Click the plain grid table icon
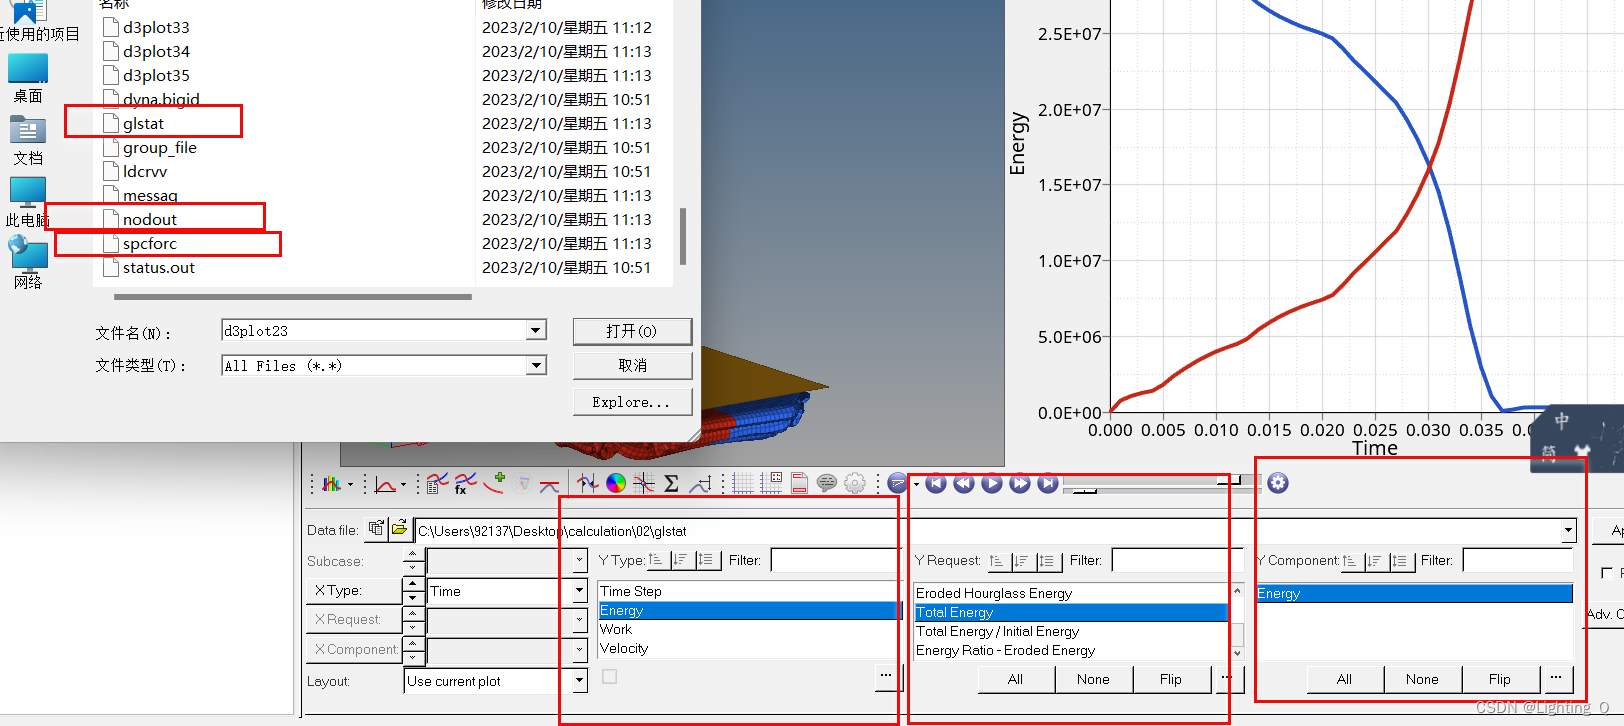The height and width of the screenshot is (726, 1624). [x=743, y=484]
